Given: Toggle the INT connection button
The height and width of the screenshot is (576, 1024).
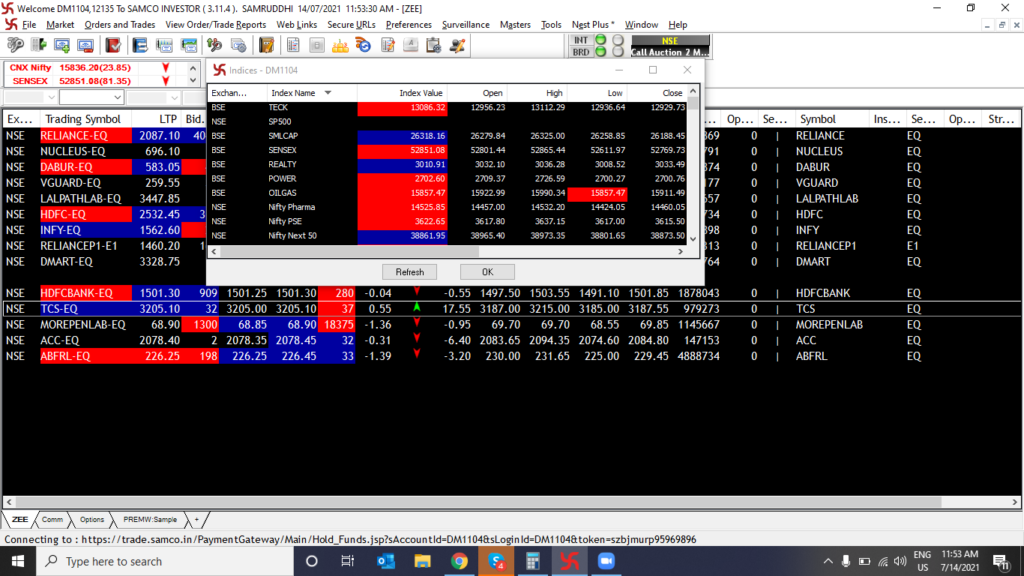Looking at the screenshot, I should tap(581, 40).
